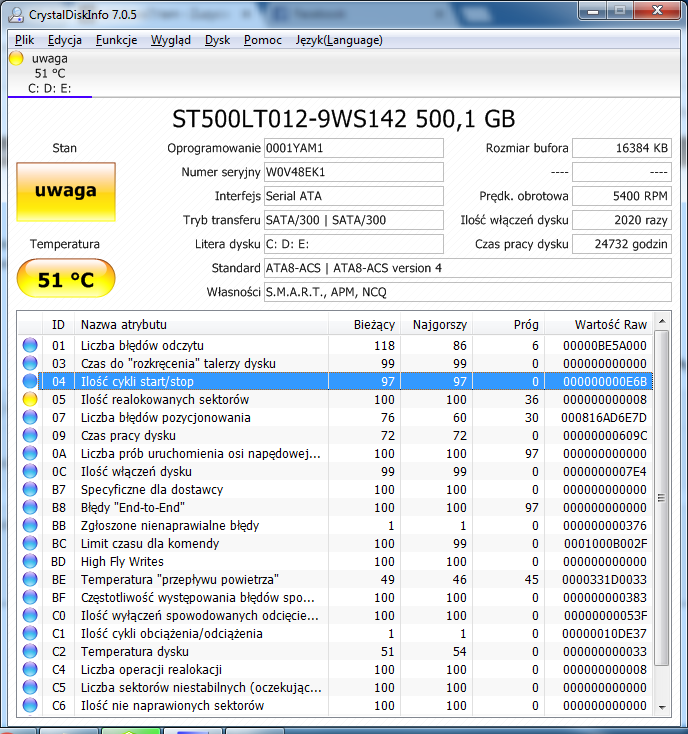Click the disk title ST500LT012-9WS142 500,1 GB
Viewport: 688px width, 734px height.
[344, 119]
